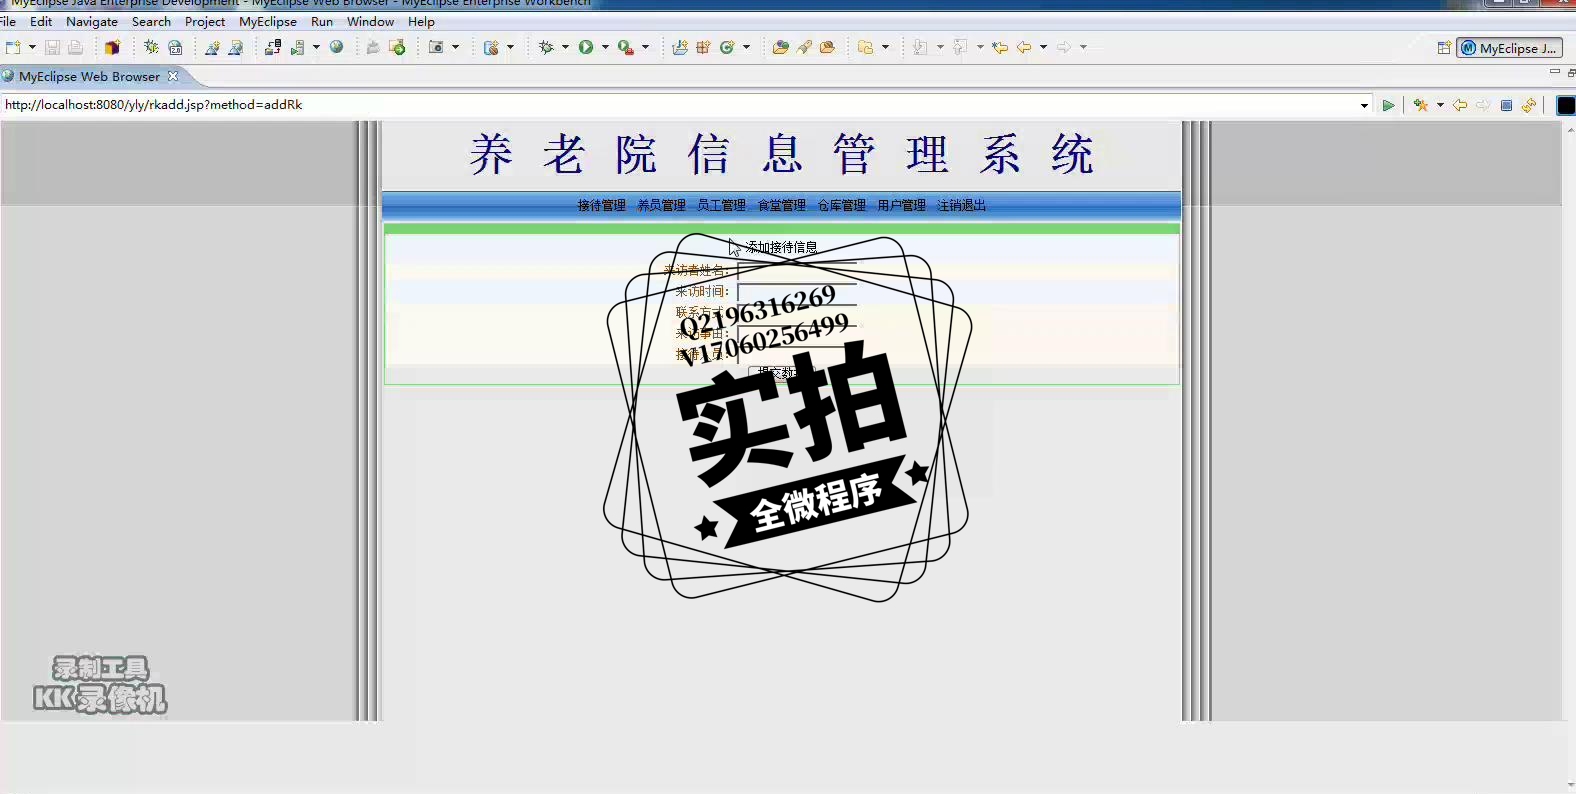1576x794 pixels.
Task: Open the Run menu
Action: click(x=322, y=21)
